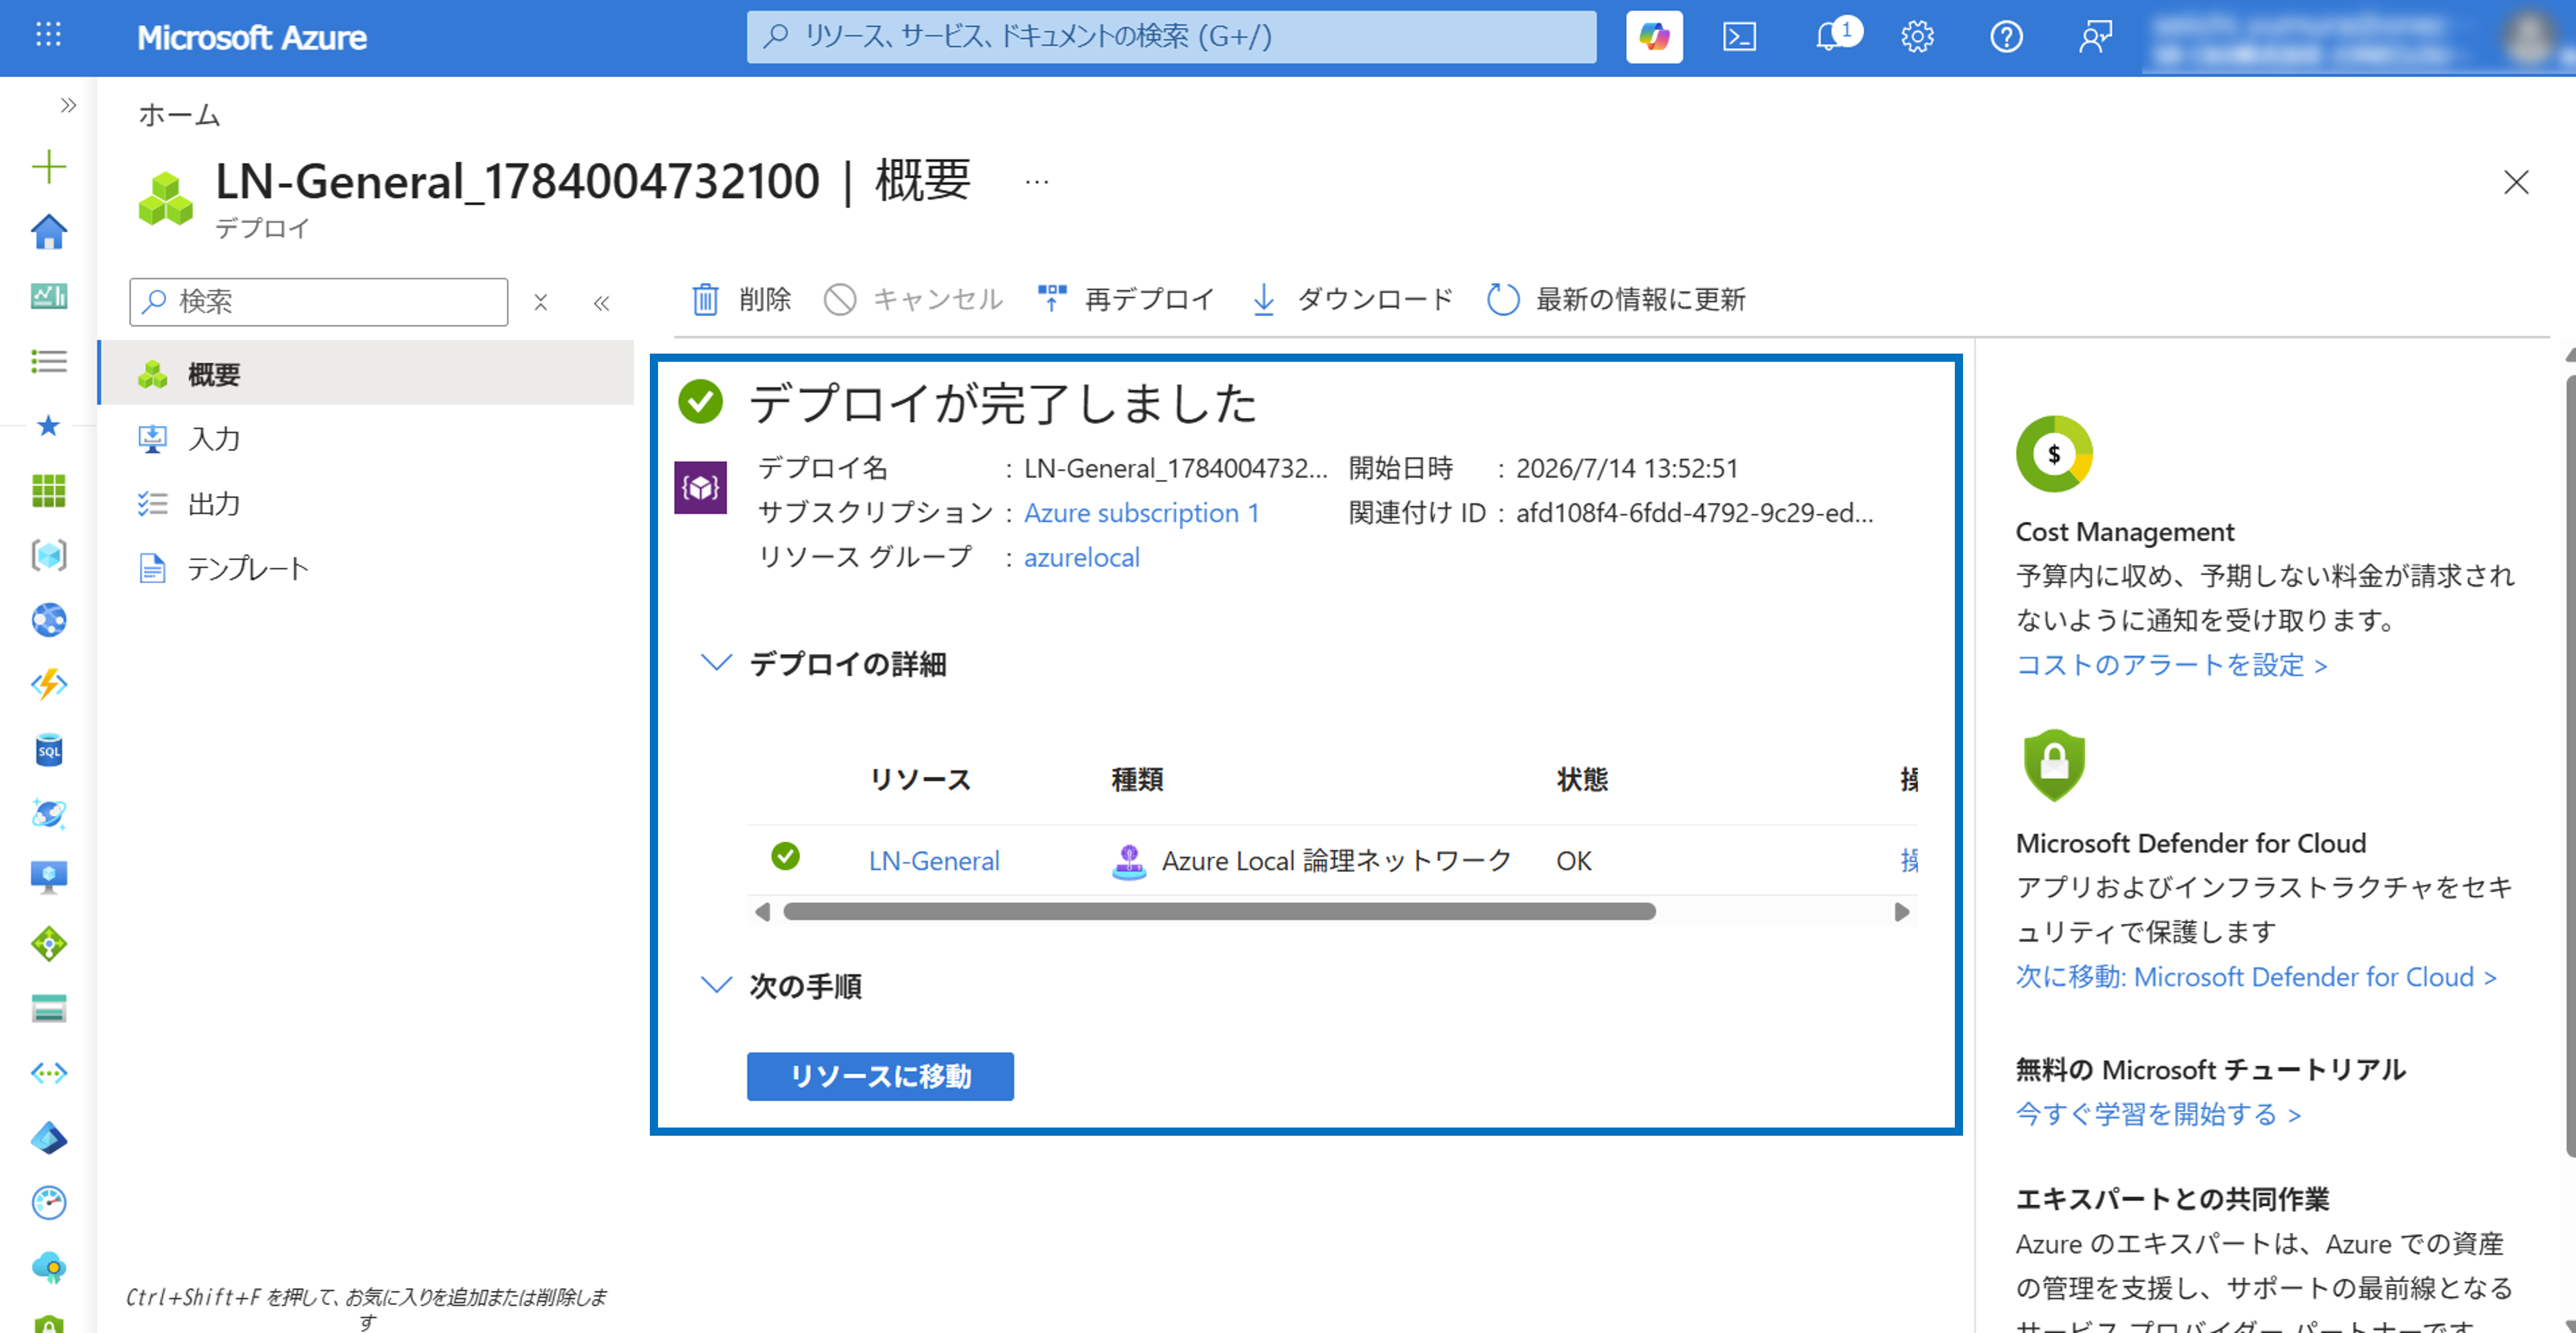Open App Services globe icon in sidebar
This screenshot has height=1333, width=2576.
tap(48, 620)
